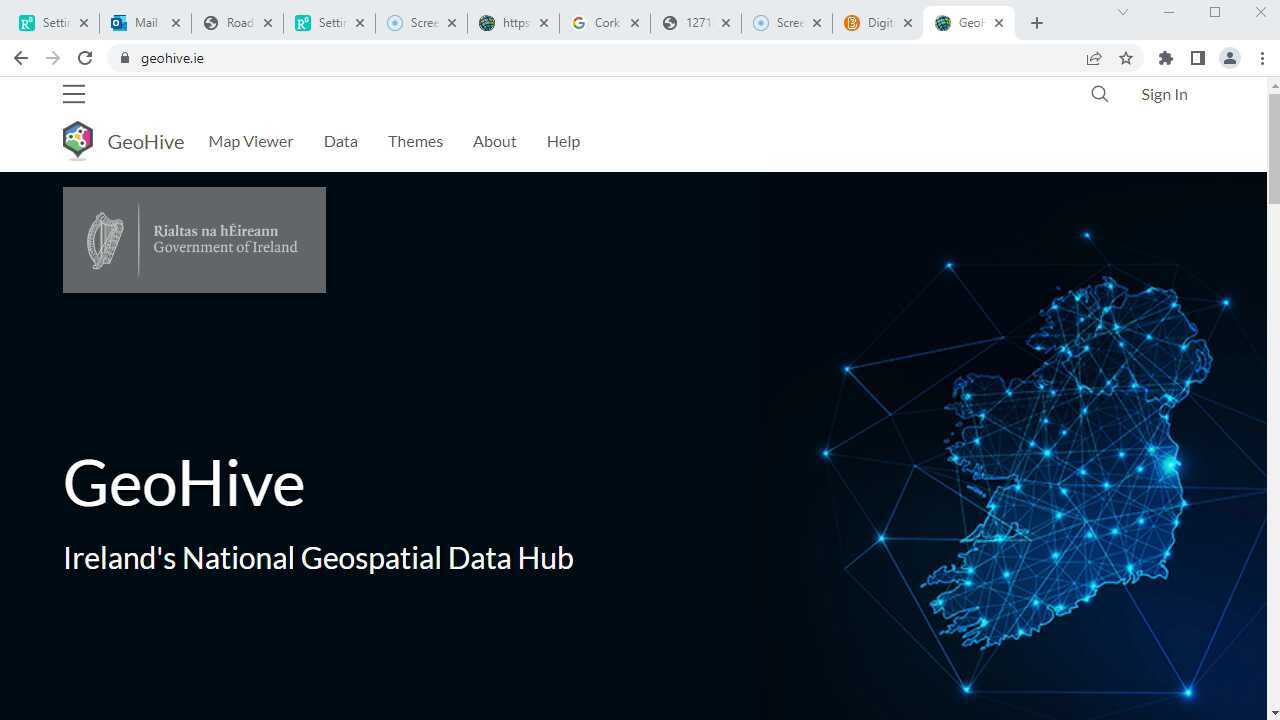This screenshot has height=720, width=1280.
Task: Open the browser profile avatar icon
Action: (1229, 58)
